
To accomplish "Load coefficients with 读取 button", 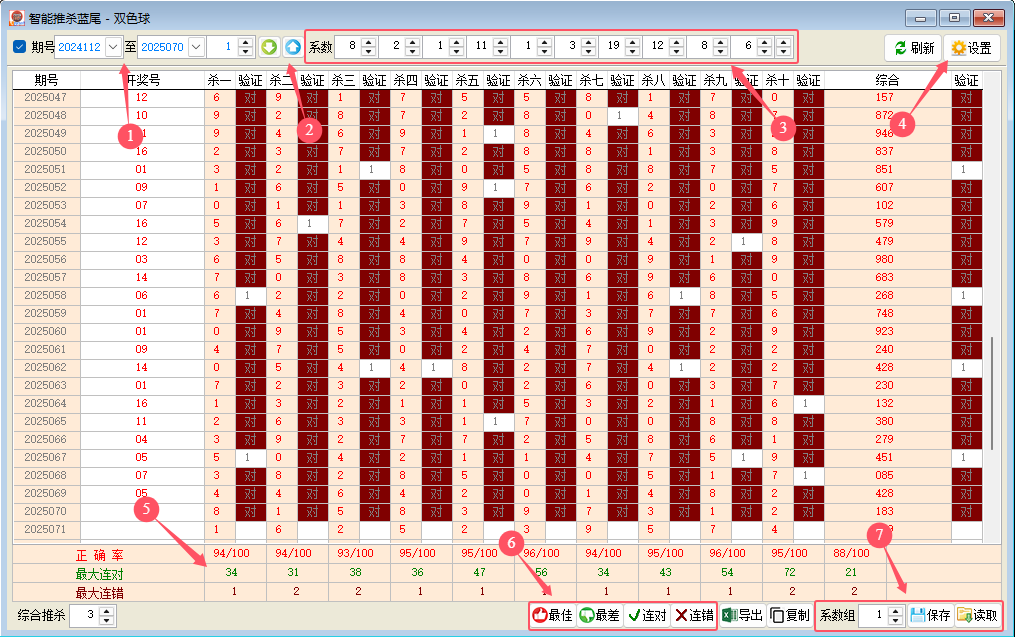I will [x=977, y=616].
